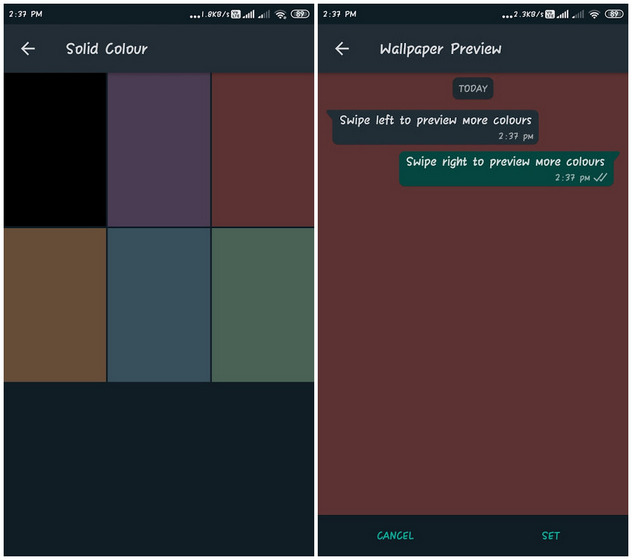Tap the 'Solid Colour' screen title

(106, 49)
